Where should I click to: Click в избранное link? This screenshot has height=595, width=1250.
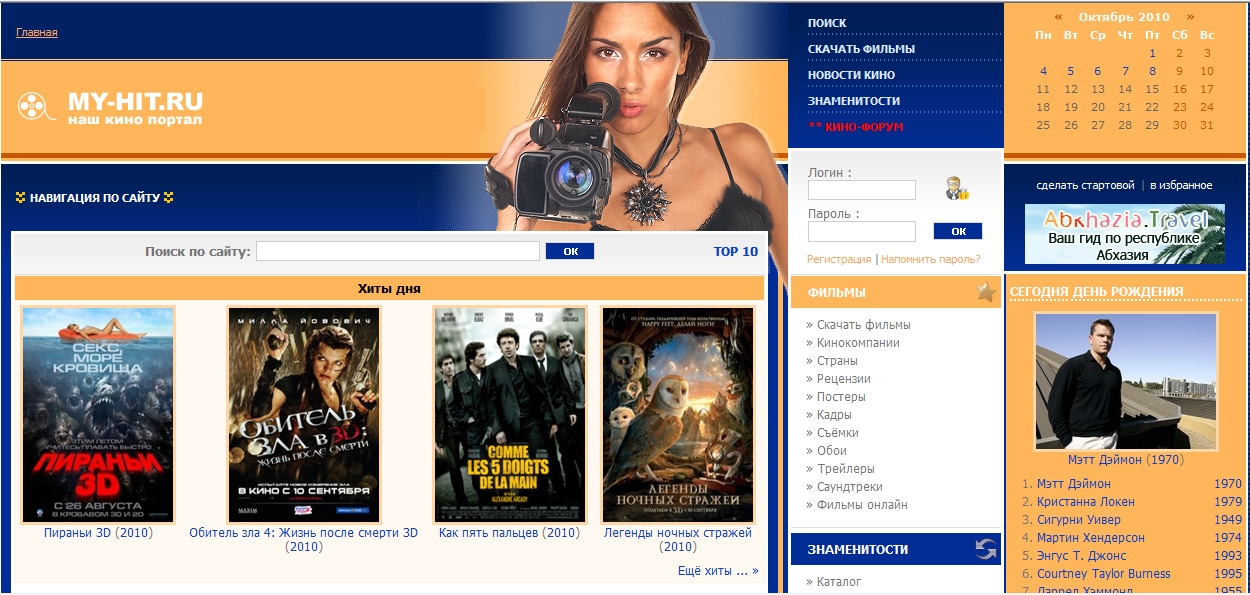(x=1181, y=185)
